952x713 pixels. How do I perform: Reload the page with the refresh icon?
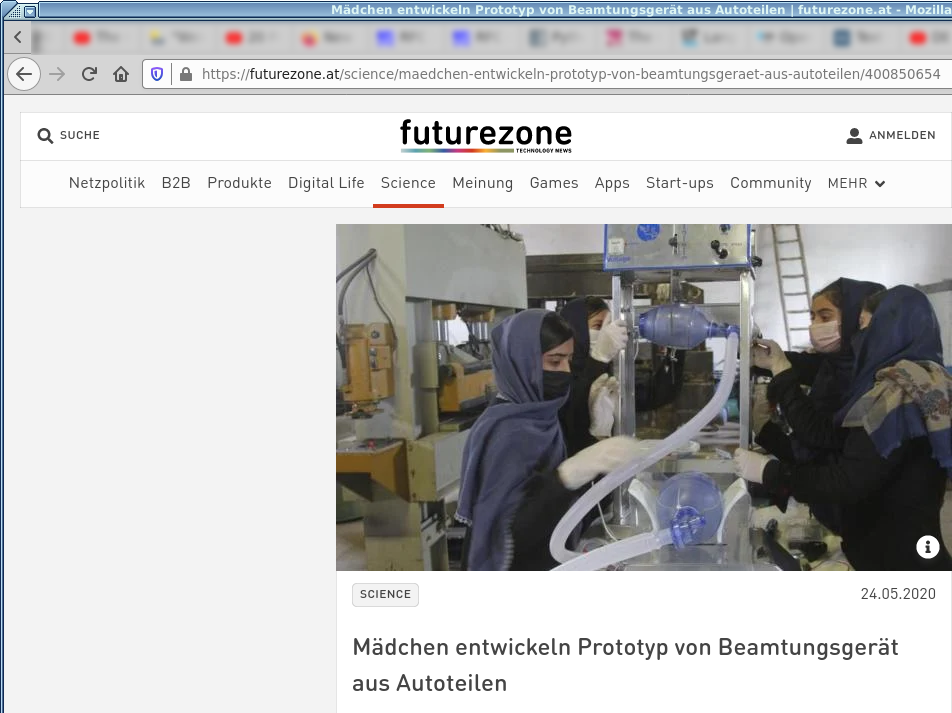(x=89, y=74)
